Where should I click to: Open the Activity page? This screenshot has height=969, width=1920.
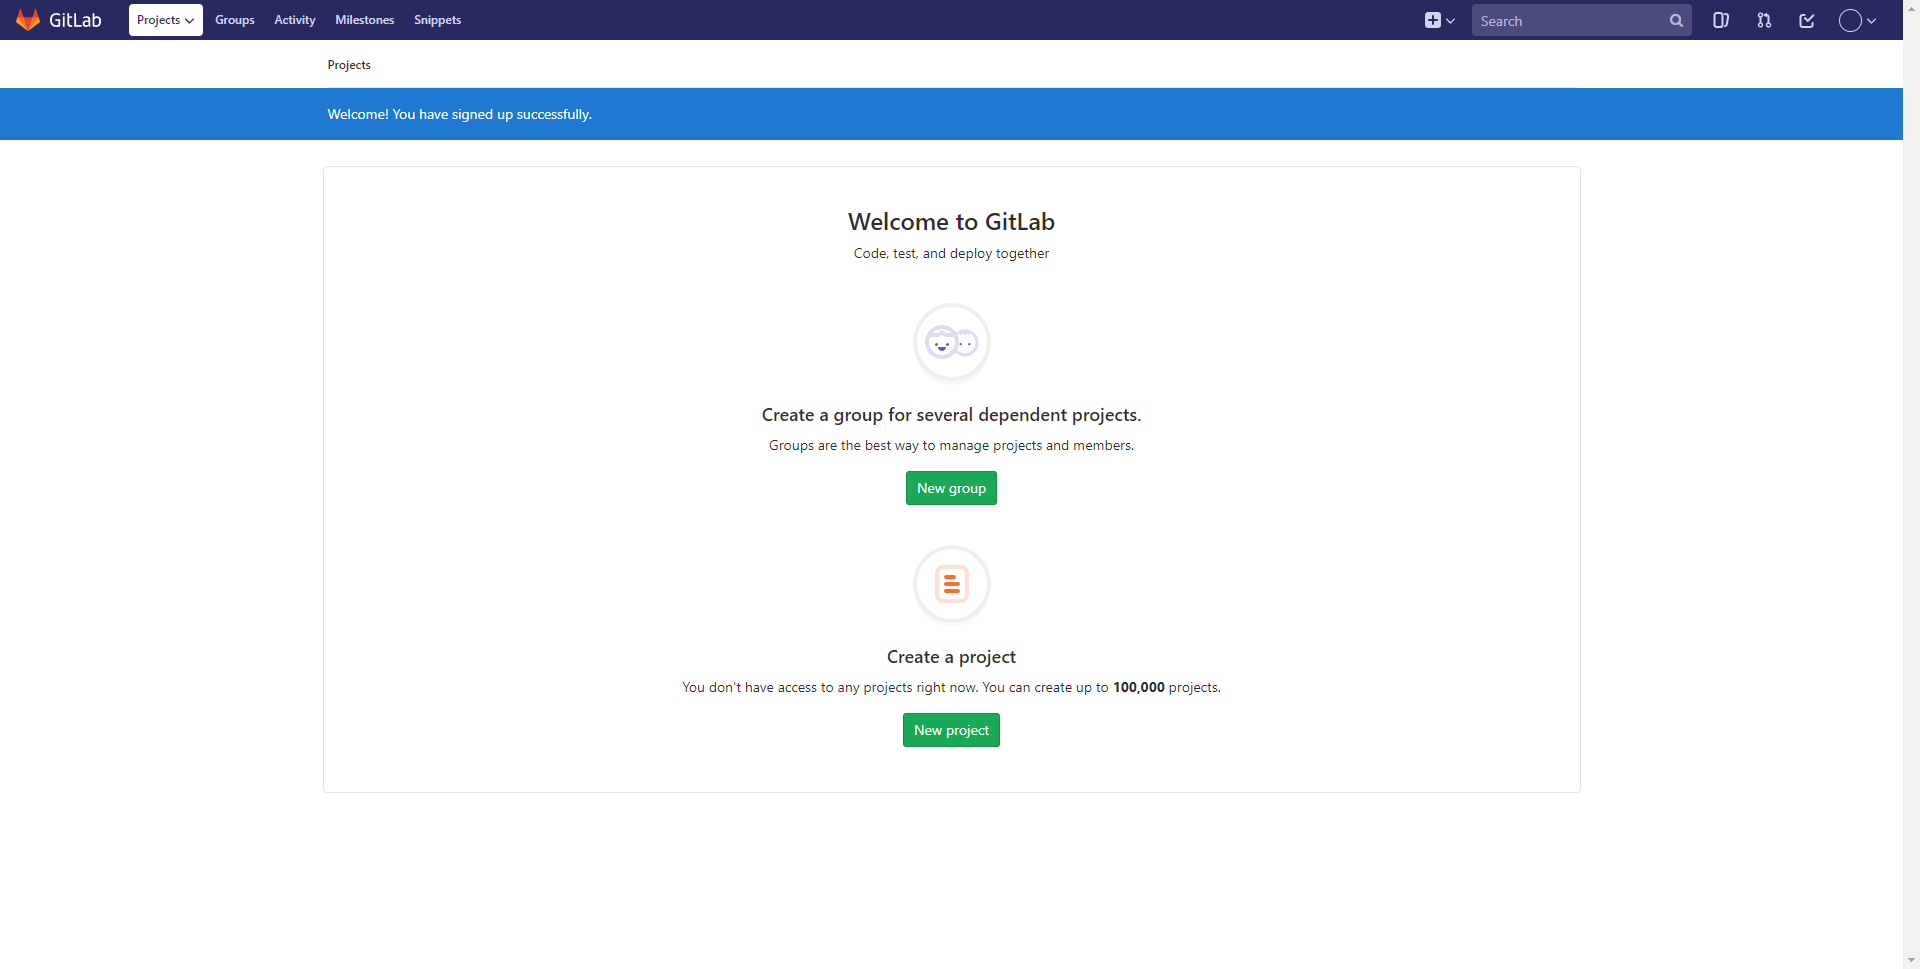[x=295, y=20]
